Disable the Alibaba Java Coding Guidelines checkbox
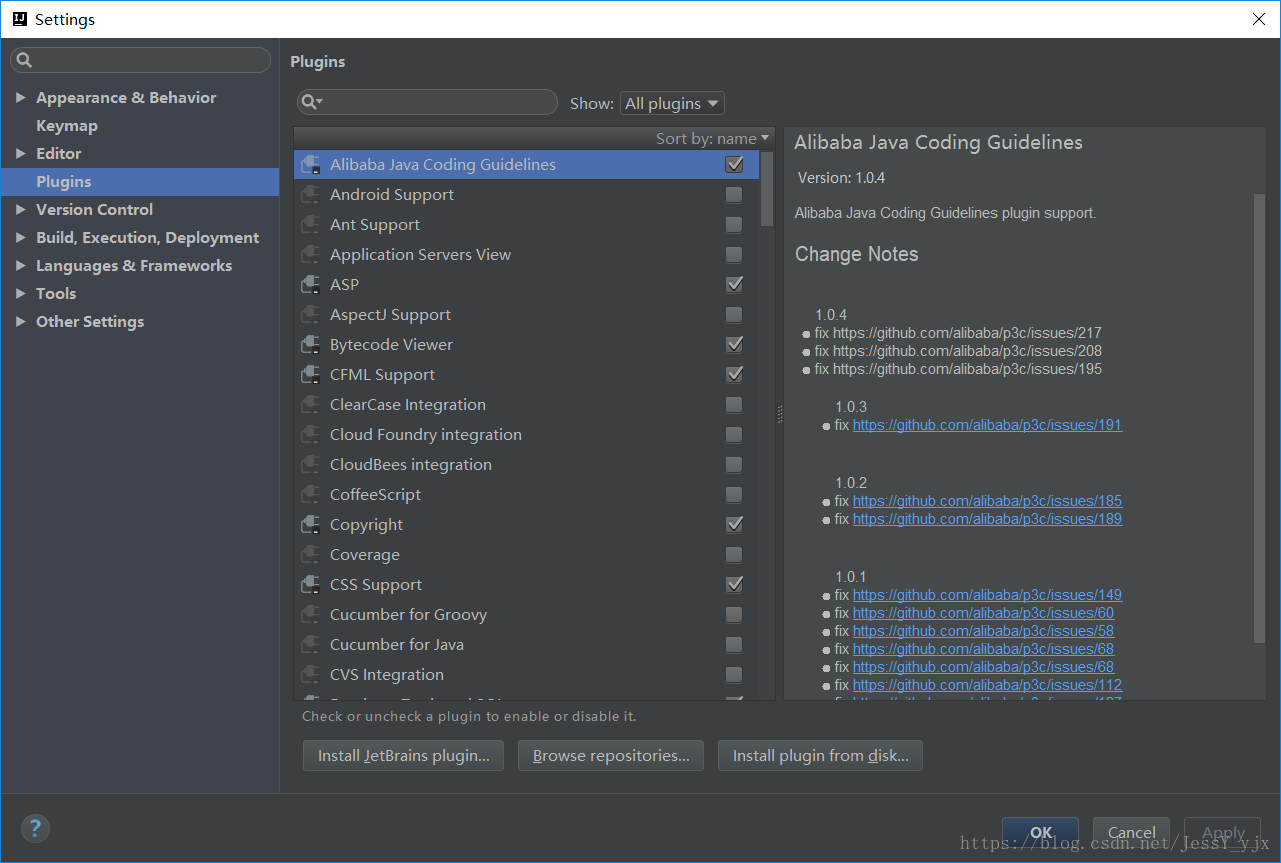 pos(734,164)
